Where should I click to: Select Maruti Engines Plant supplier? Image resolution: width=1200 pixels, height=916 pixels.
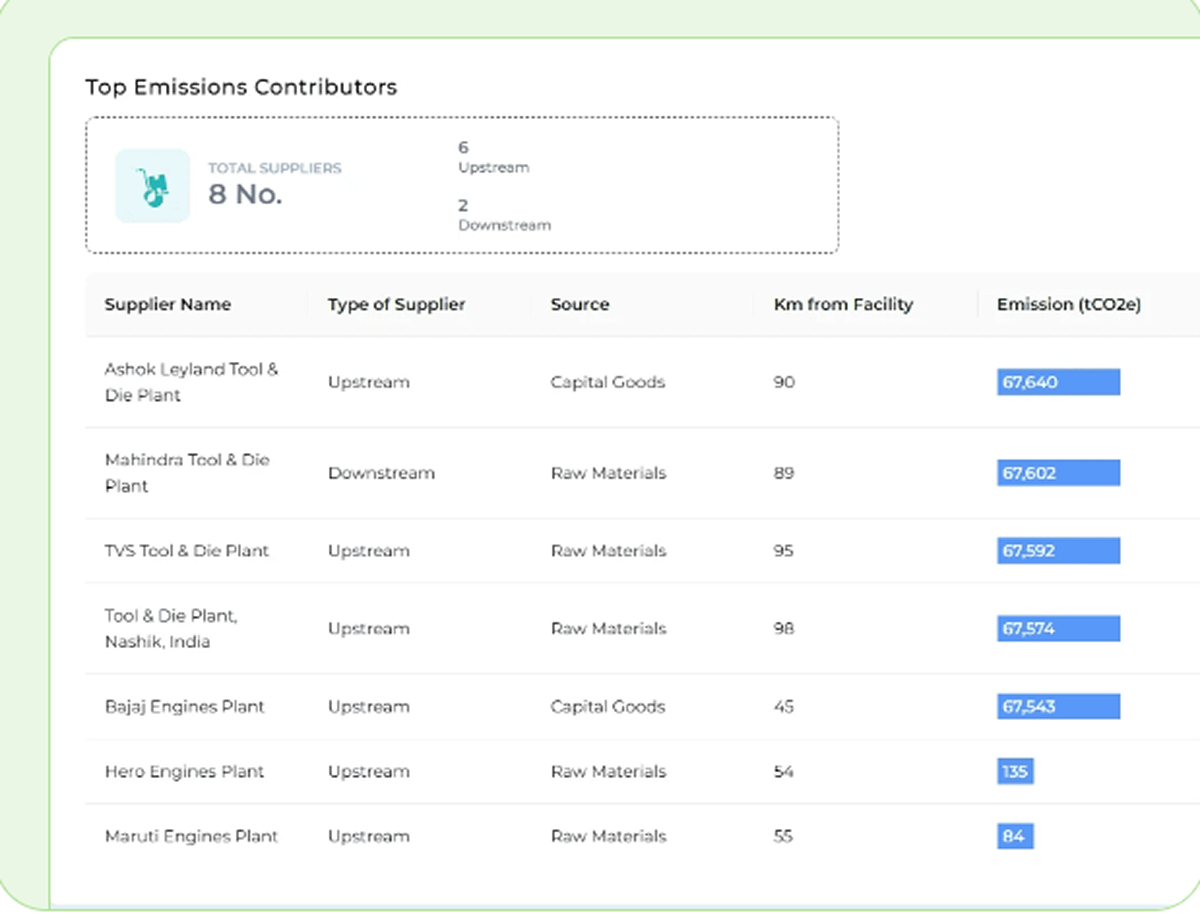(191, 837)
